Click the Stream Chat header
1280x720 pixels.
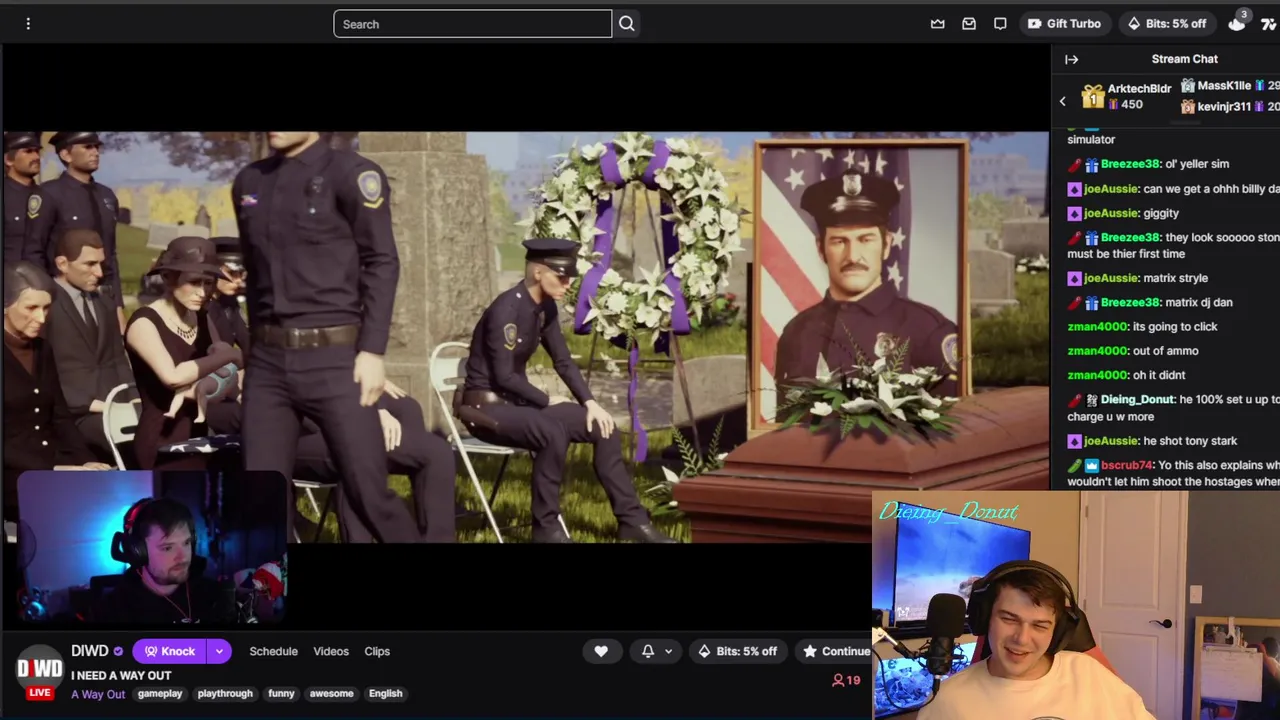point(1184,59)
